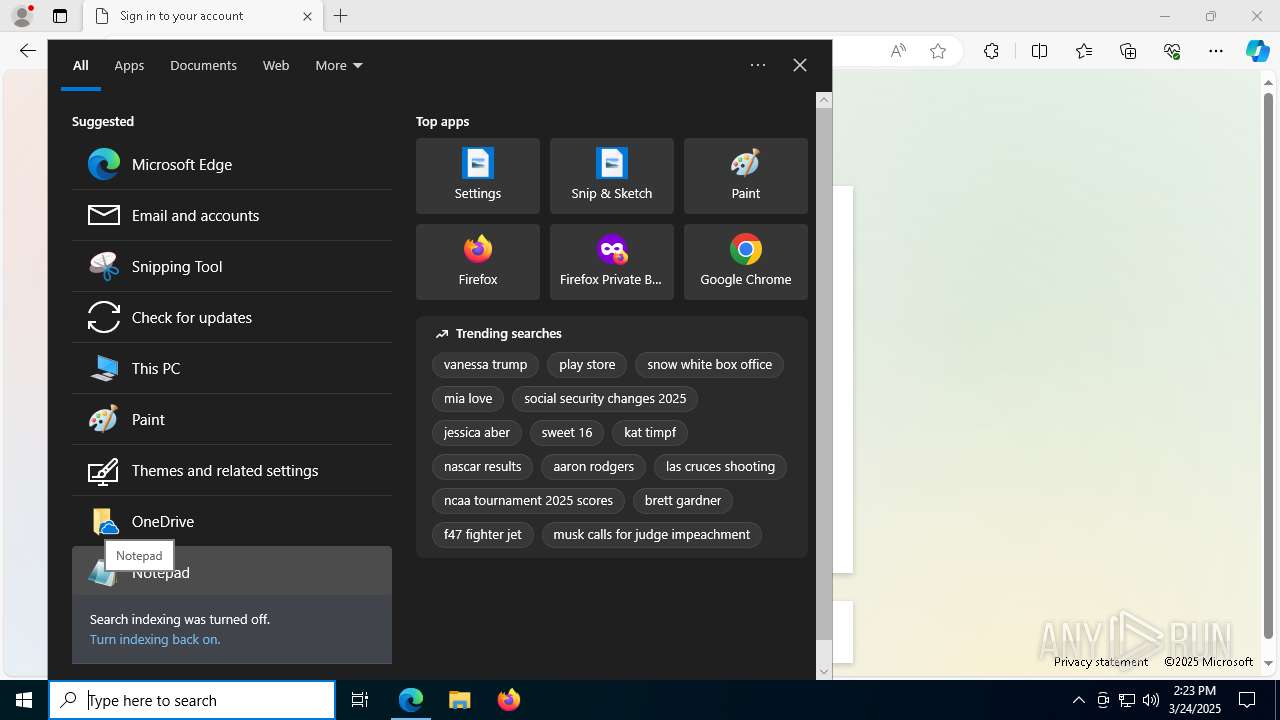Launch Notepad from suggestions
The width and height of the screenshot is (1280, 720).
click(x=231, y=572)
